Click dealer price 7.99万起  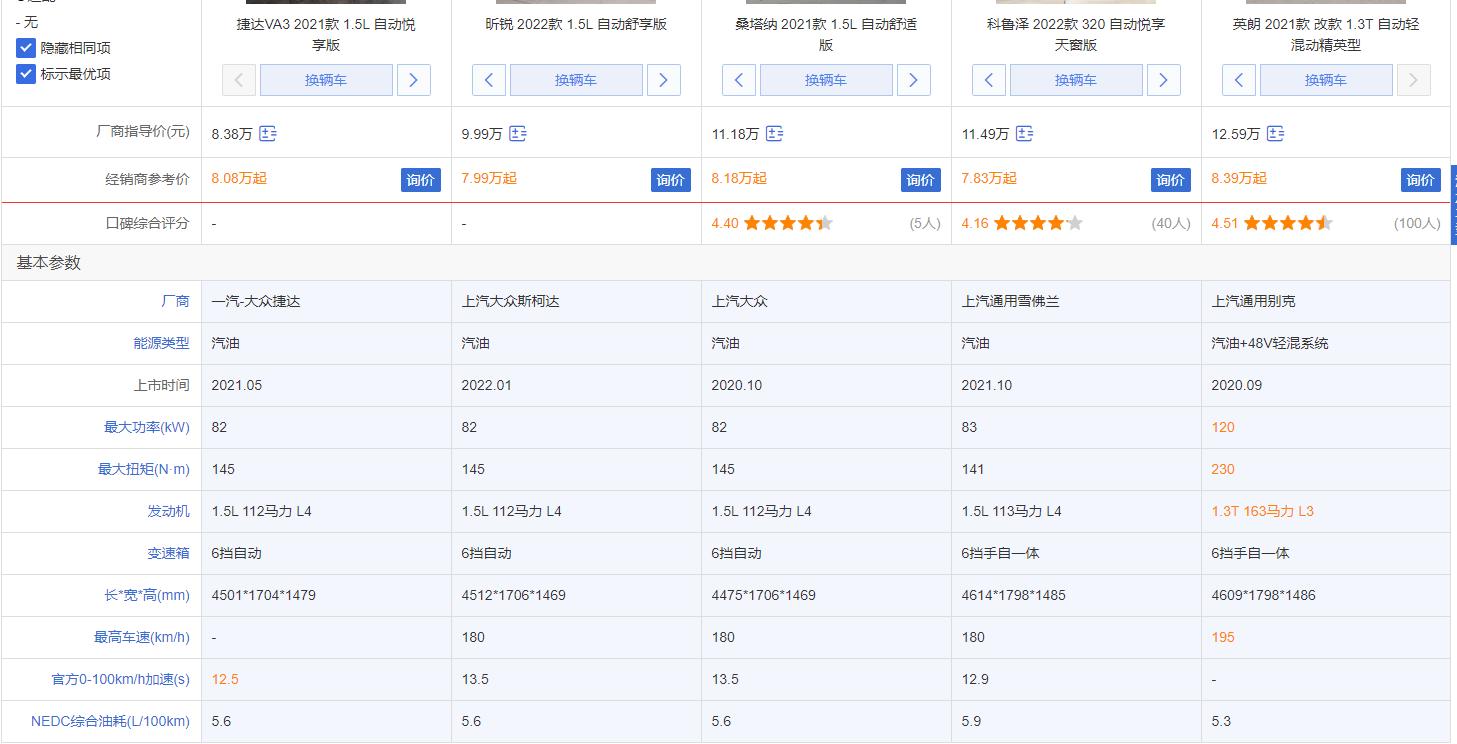[489, 178]
